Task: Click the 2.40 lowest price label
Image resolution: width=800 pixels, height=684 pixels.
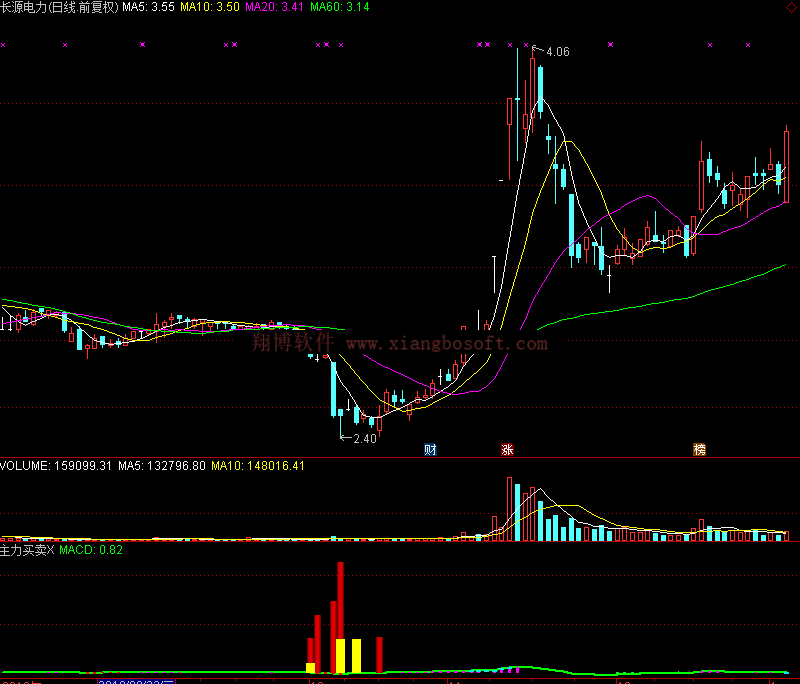Action: (365, 438)
